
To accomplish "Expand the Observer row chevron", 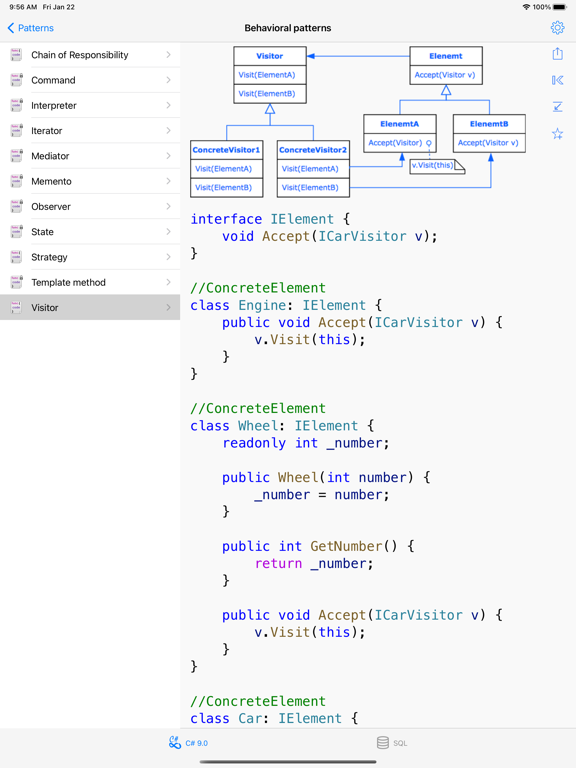I will (x=168, y=206).
